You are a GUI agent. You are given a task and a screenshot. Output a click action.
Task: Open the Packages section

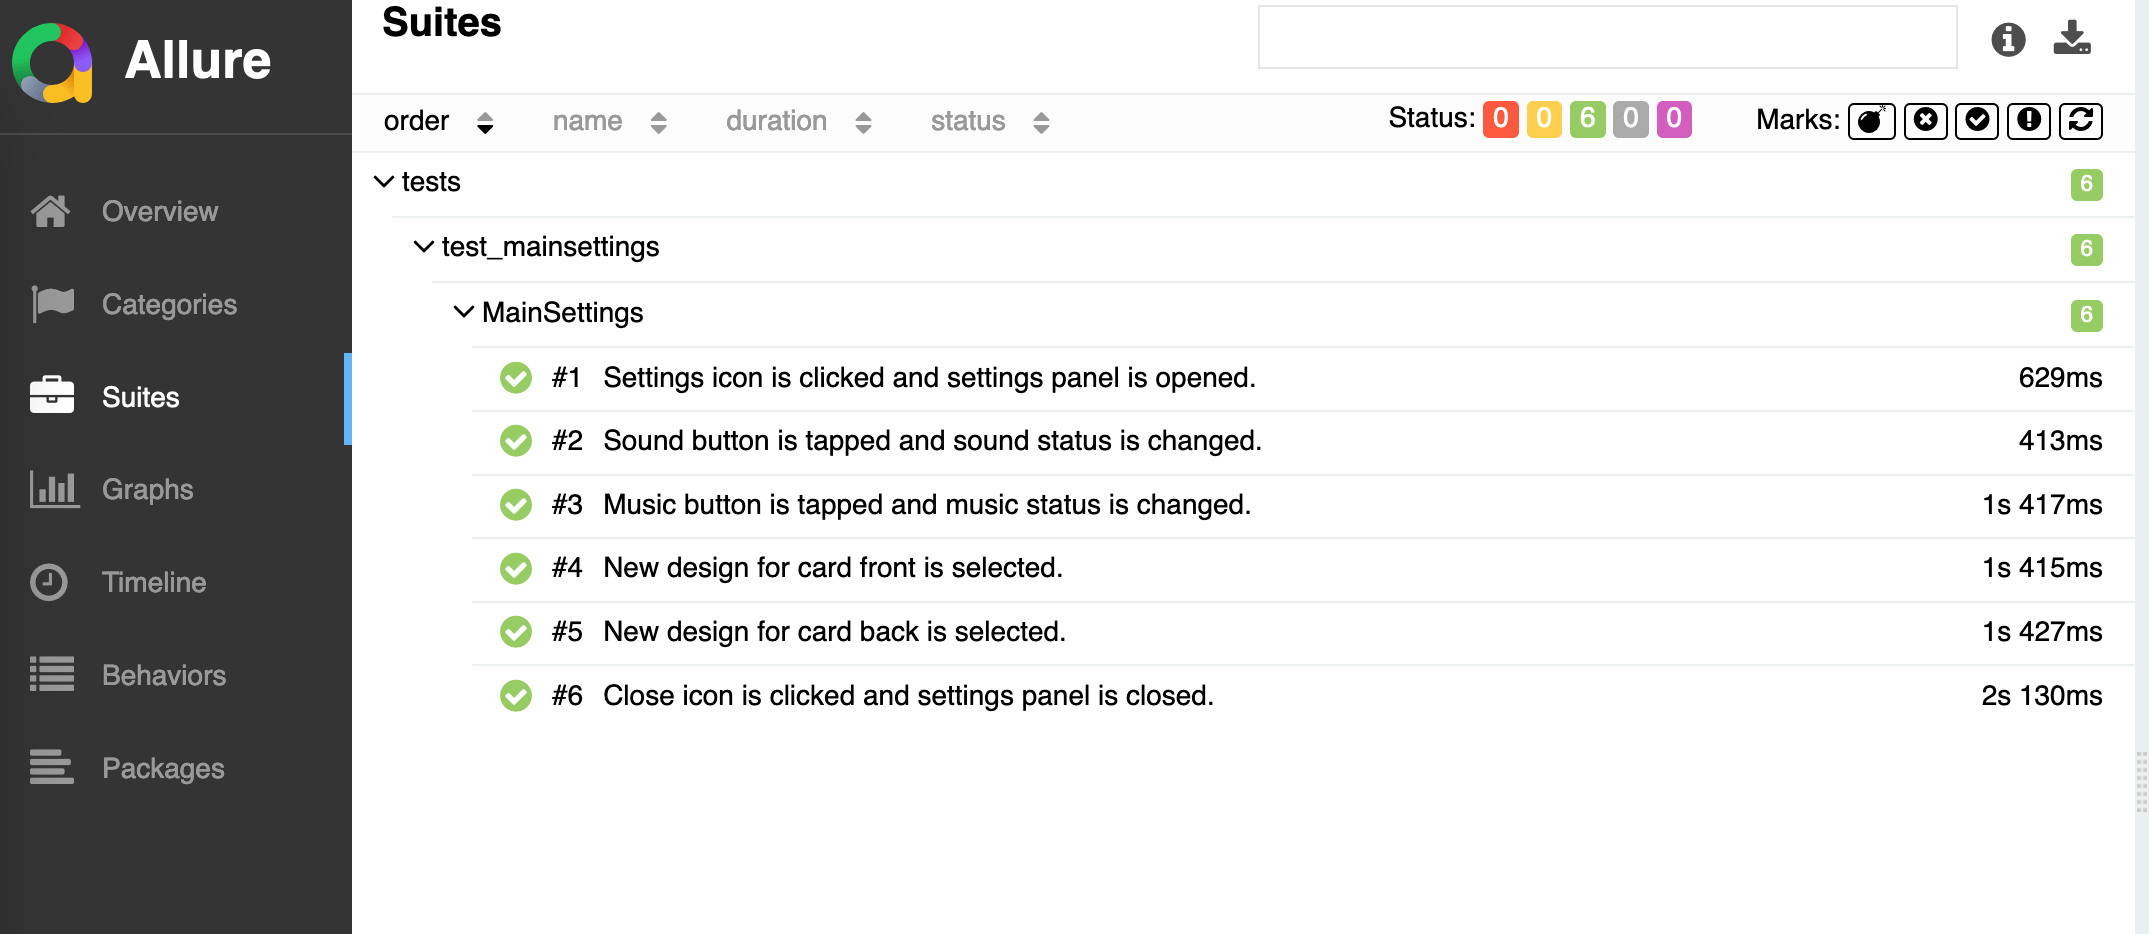(x=162, y=768)
